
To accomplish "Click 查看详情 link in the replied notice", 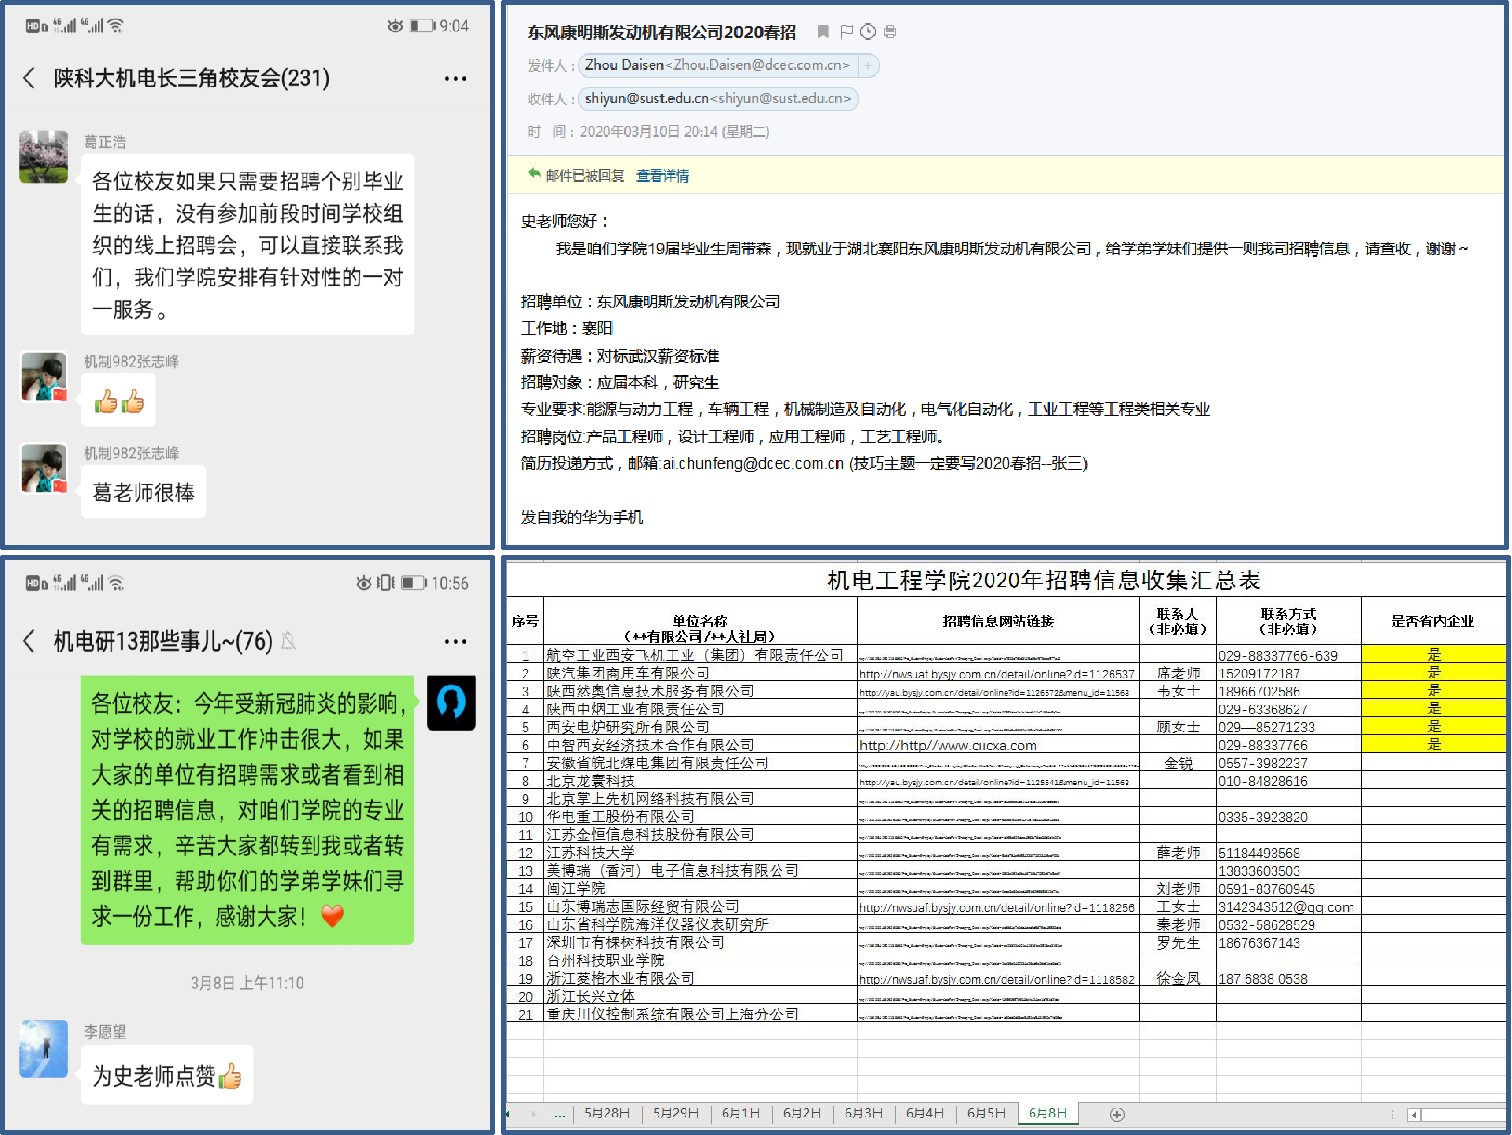I will pos(662,176).
